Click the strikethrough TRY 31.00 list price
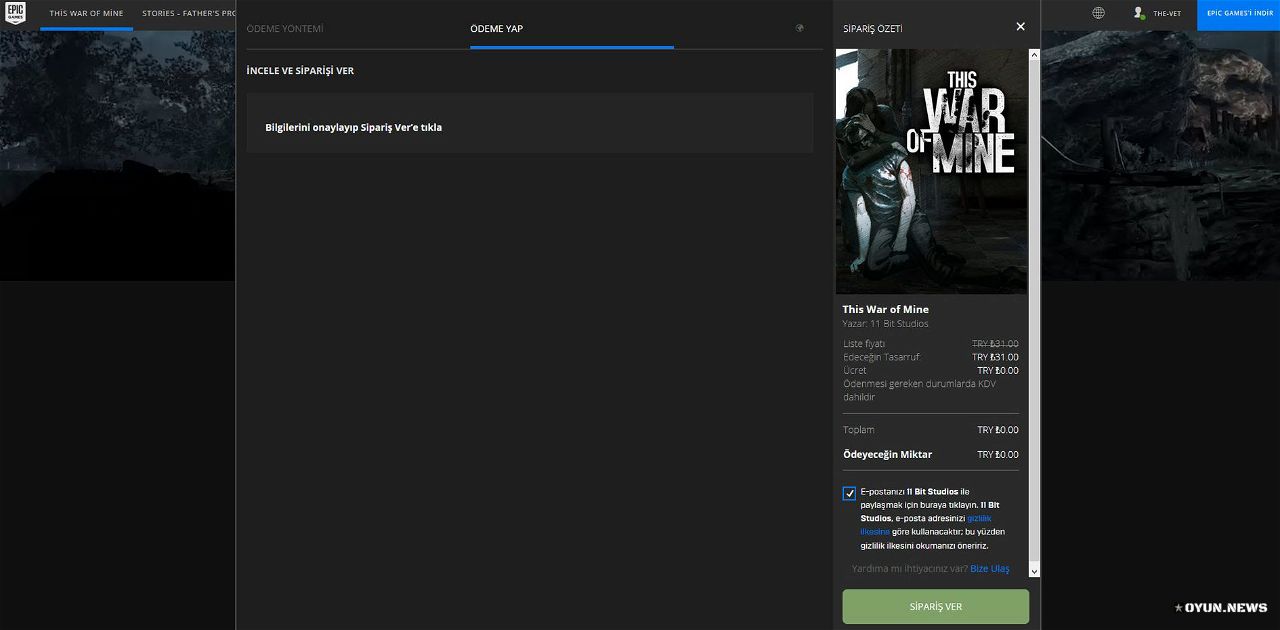The image size is (1280, 630). (995, 344)
